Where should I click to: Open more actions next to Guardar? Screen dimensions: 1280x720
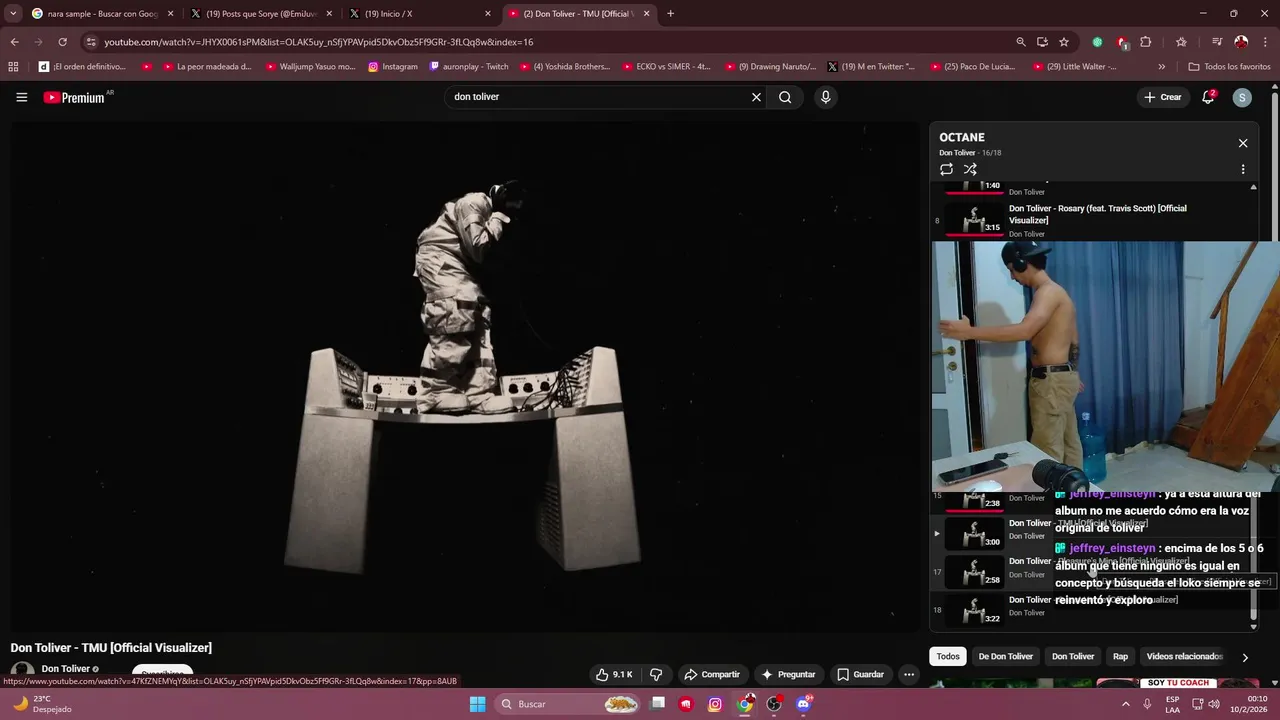click(909, 674)
